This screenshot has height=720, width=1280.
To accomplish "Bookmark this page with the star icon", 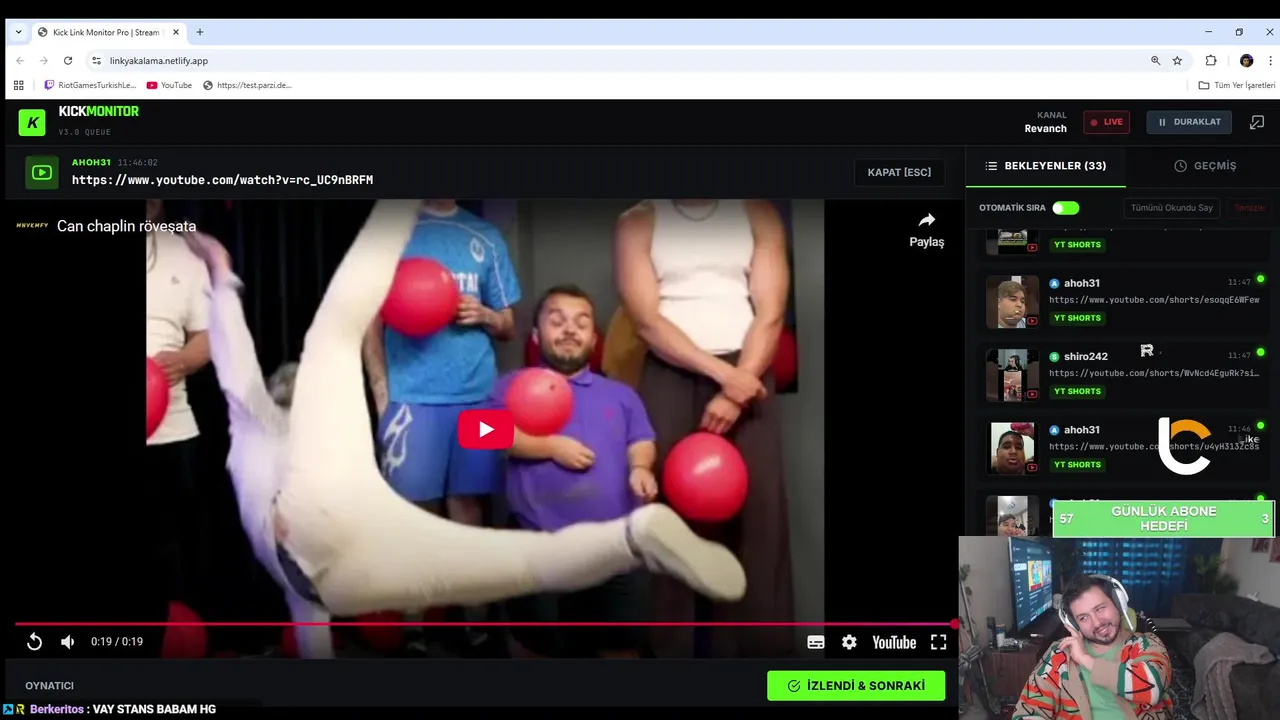I will (x=1177, y=61).
